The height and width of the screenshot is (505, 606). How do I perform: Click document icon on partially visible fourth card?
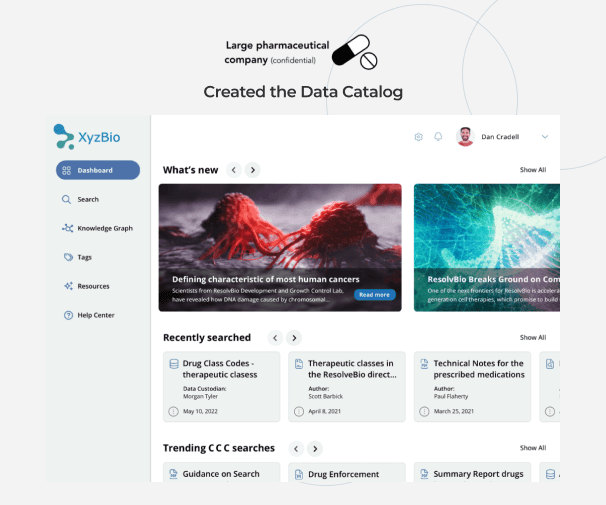click(x=550, y=364)
